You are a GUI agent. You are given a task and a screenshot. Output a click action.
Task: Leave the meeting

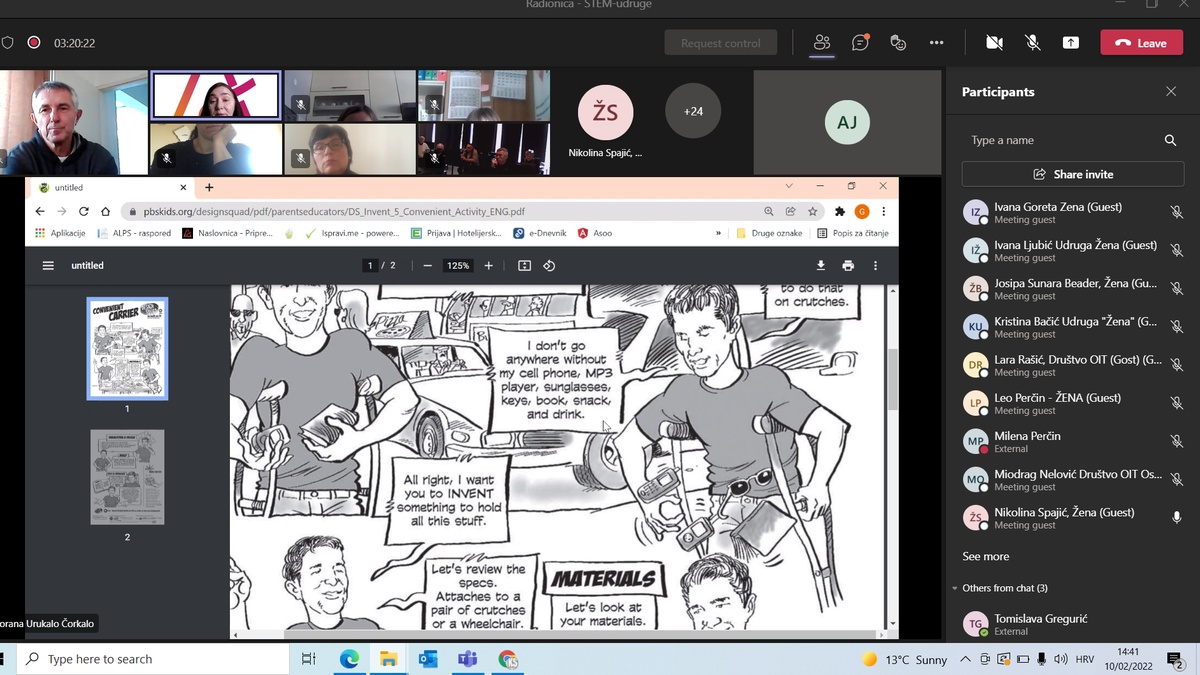pos(1141,43)
